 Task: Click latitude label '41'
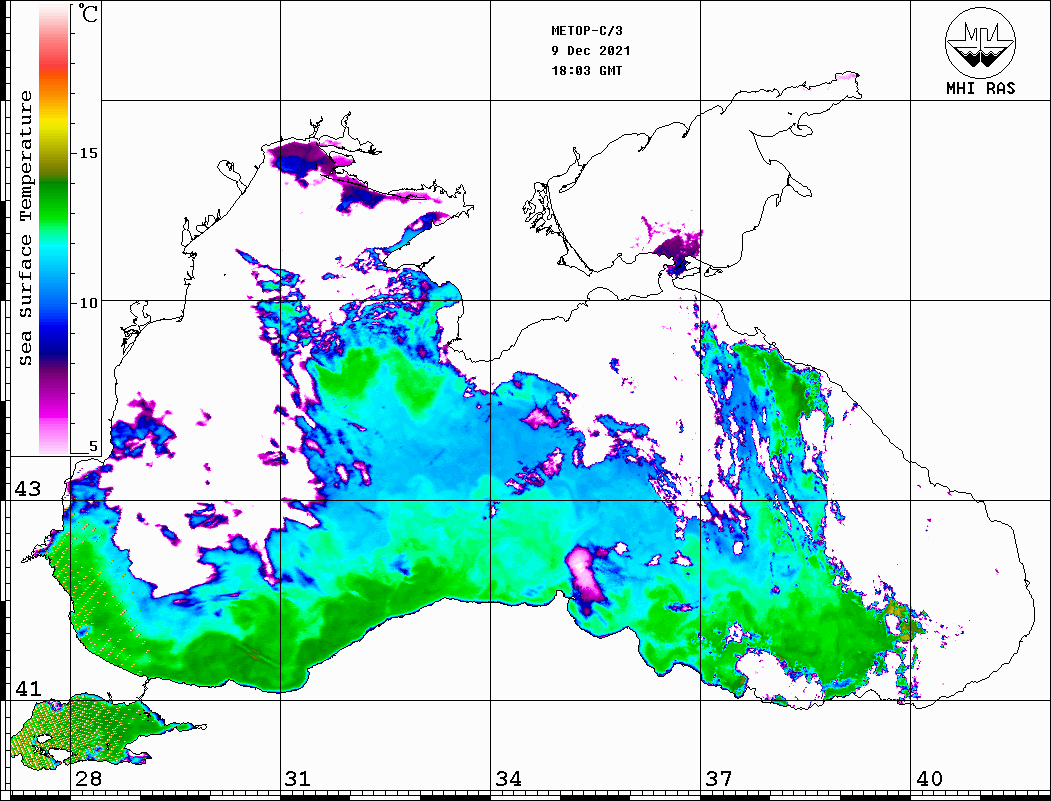tap(27, 689)
